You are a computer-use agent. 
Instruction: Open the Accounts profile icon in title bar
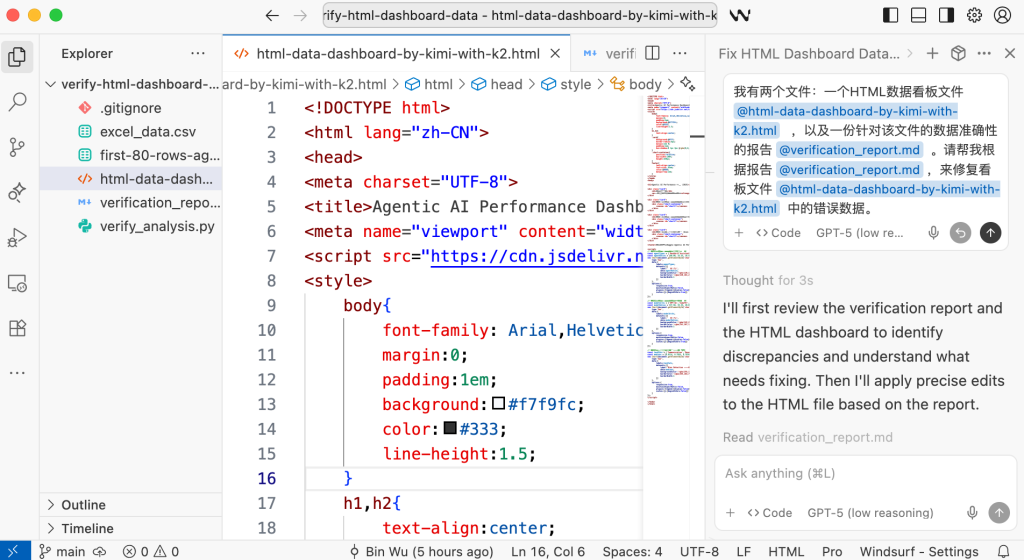1002,15
